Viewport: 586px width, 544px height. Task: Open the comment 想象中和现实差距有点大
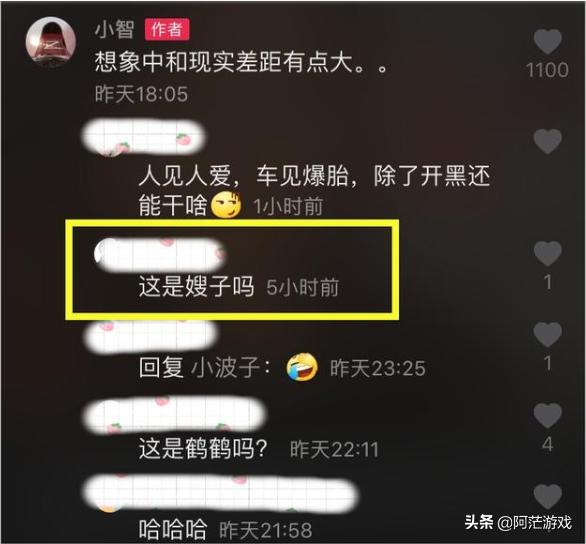click(241, 62)
